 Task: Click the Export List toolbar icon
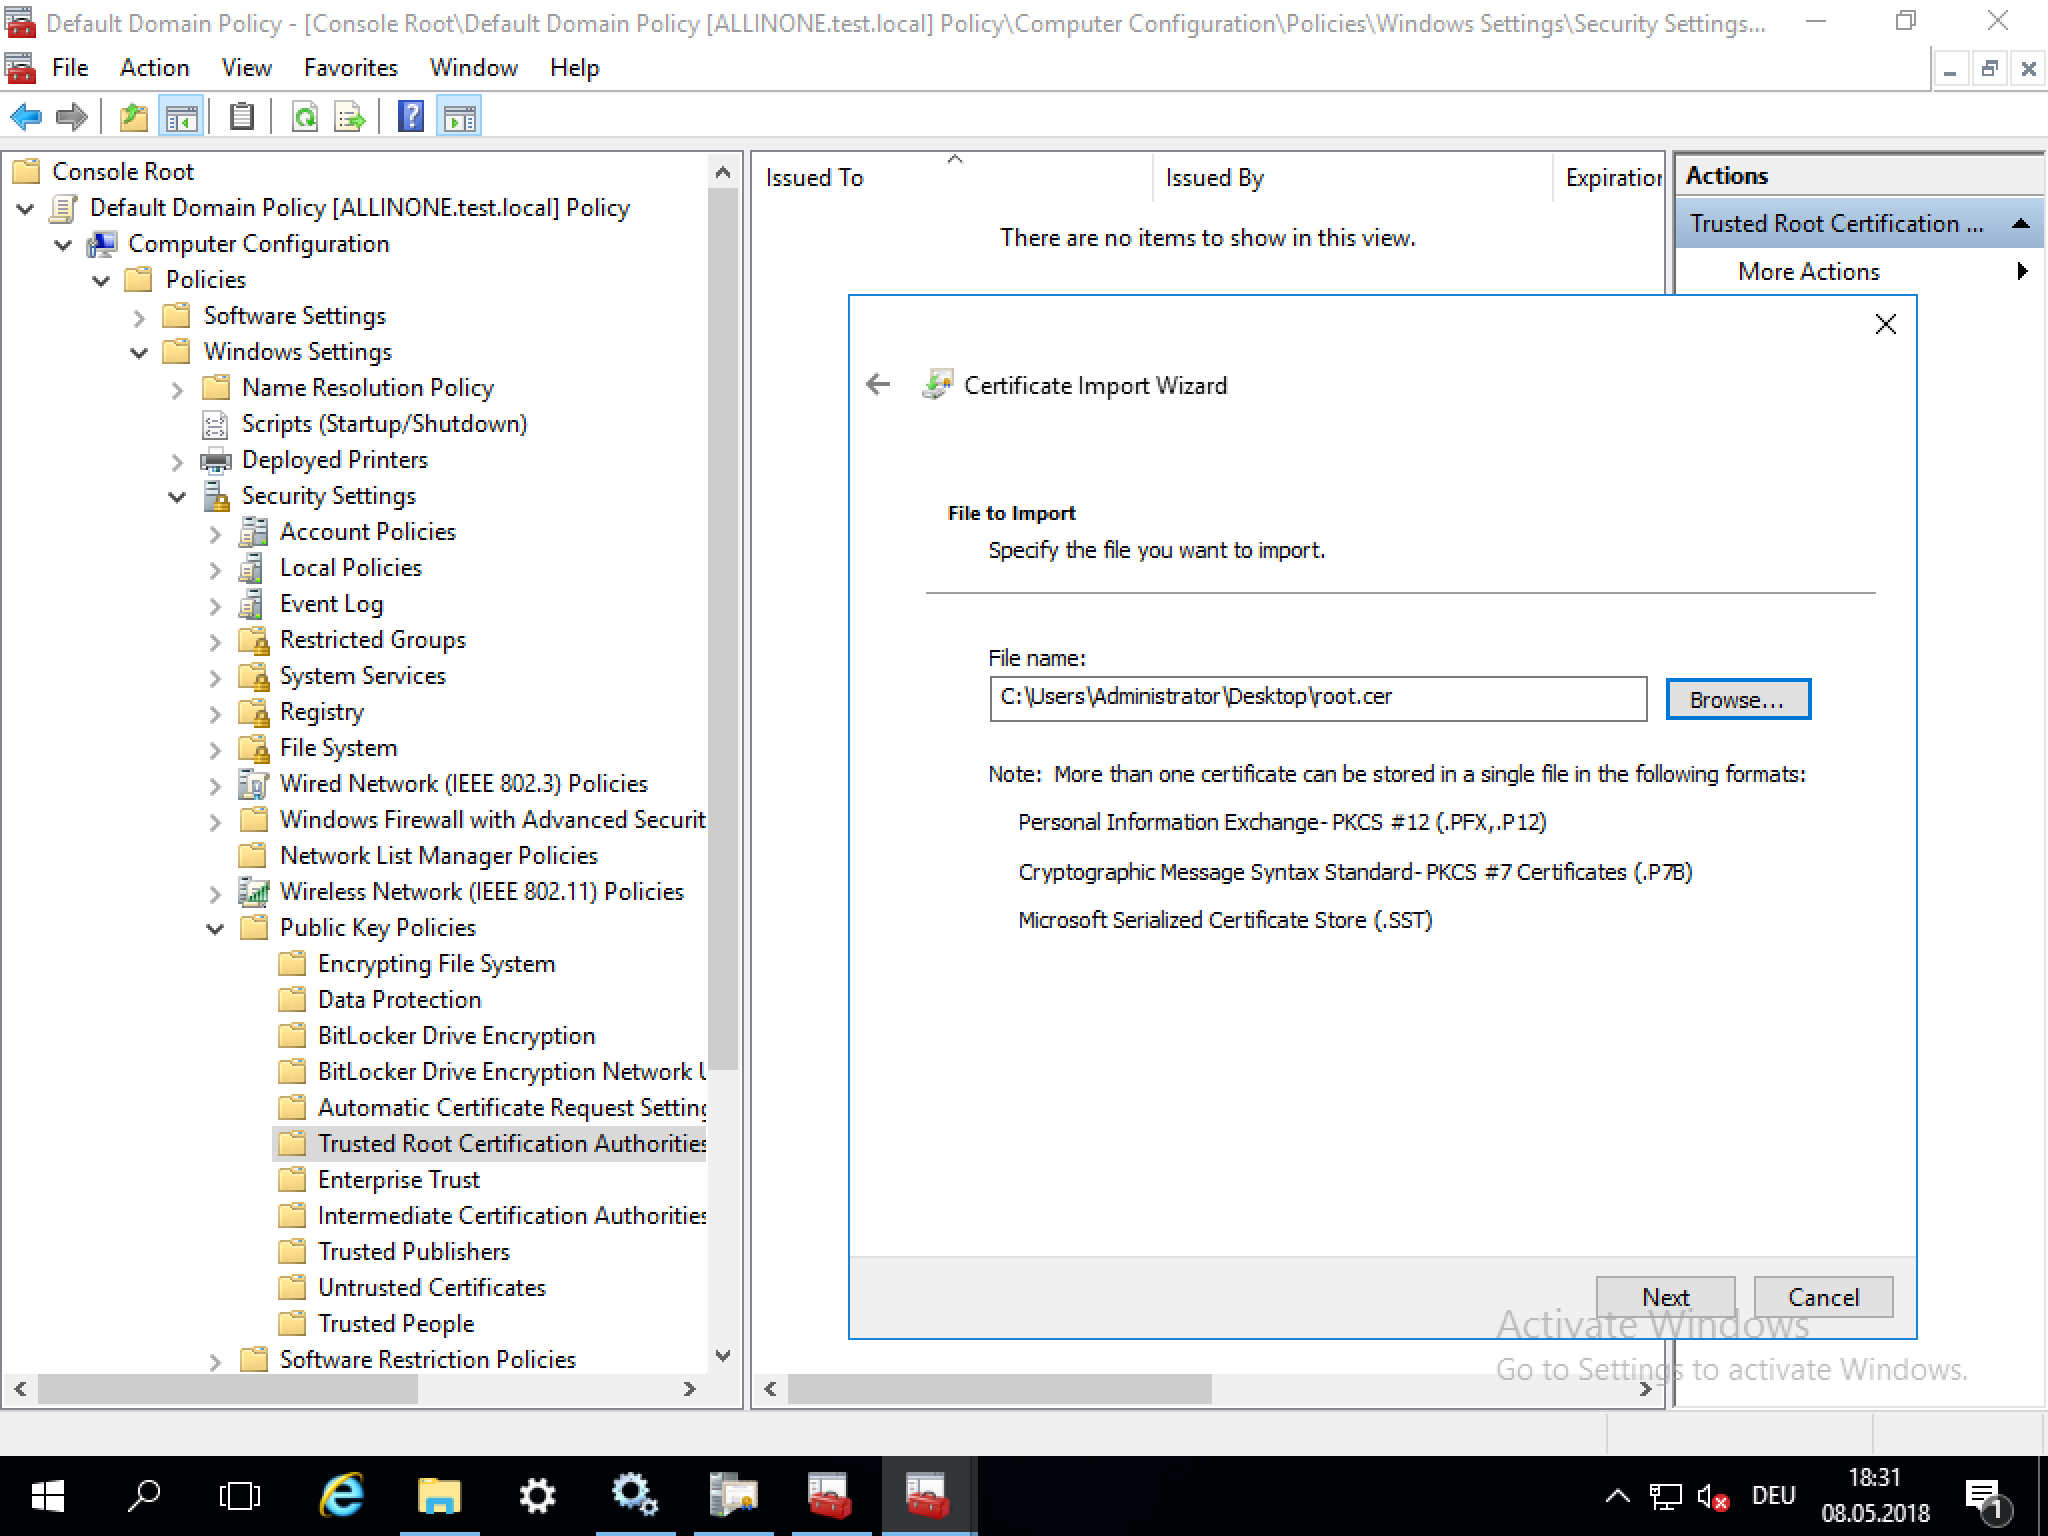(x=350, y=118)
